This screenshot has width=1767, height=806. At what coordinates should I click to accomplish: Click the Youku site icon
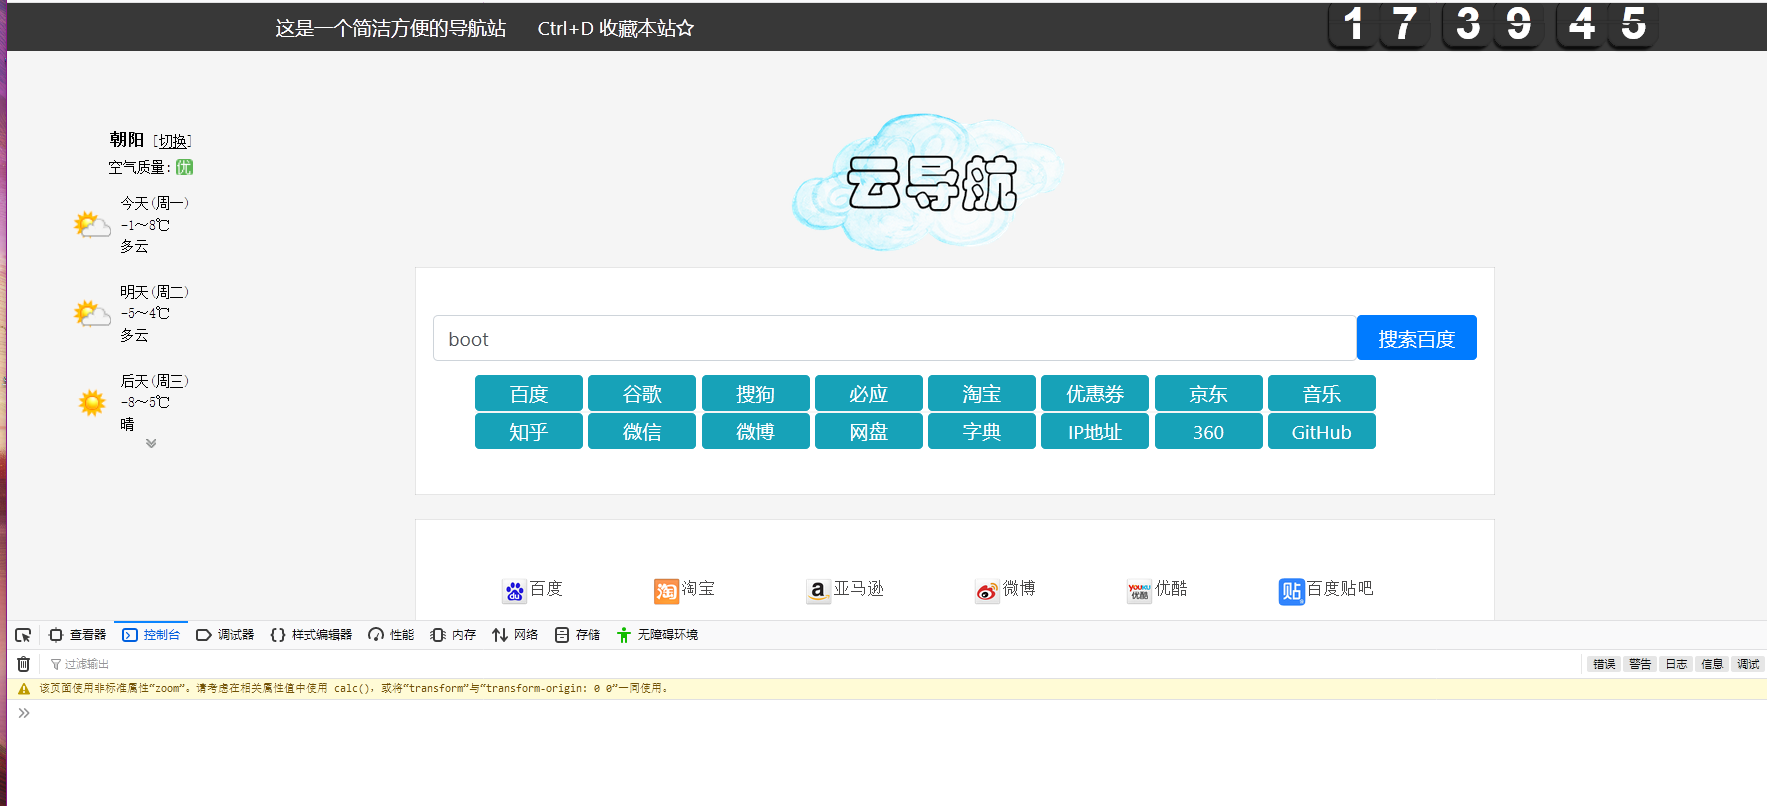[x=1139, y=591]
